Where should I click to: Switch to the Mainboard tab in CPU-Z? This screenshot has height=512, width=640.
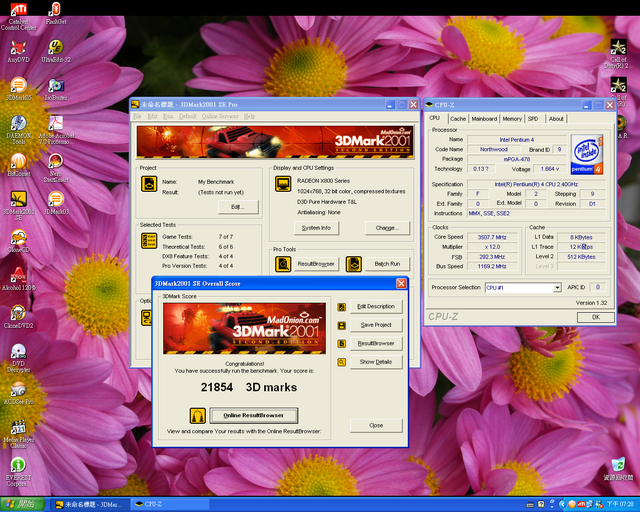(x=484, y=119)
